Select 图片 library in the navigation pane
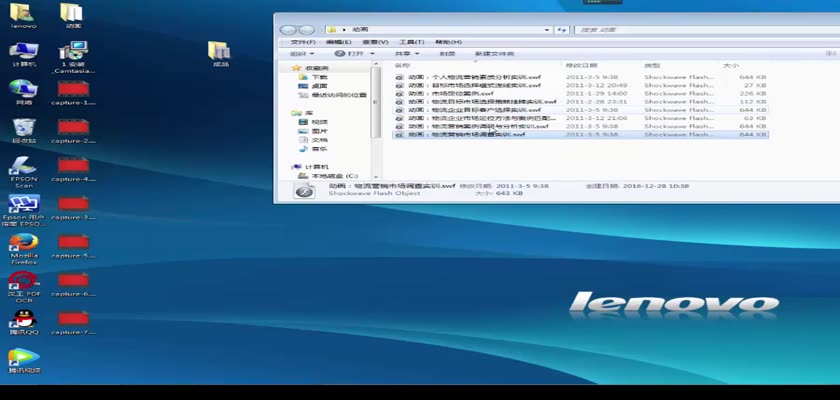This screenshot has width=840, height=400. click(x=313, y=131)
